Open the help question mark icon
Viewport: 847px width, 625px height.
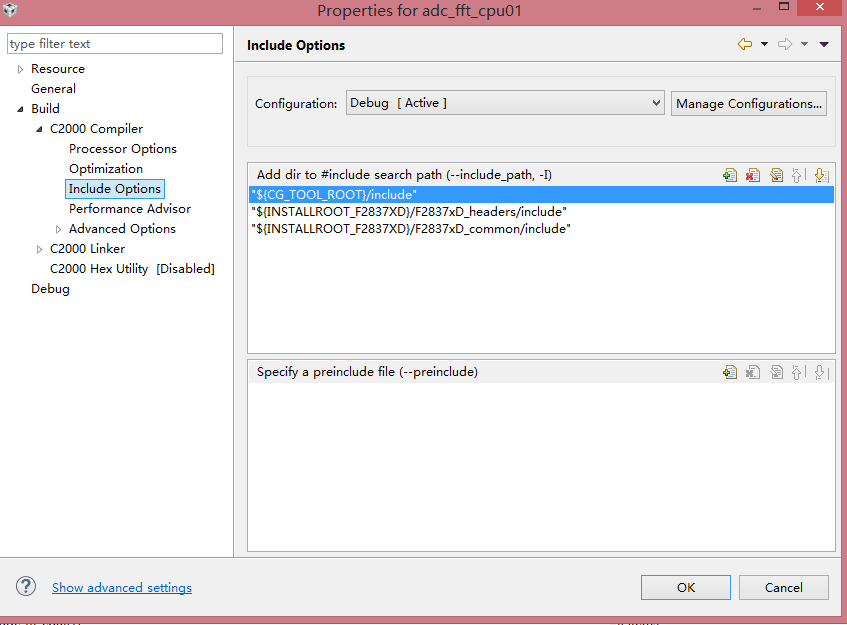point(26,587)
